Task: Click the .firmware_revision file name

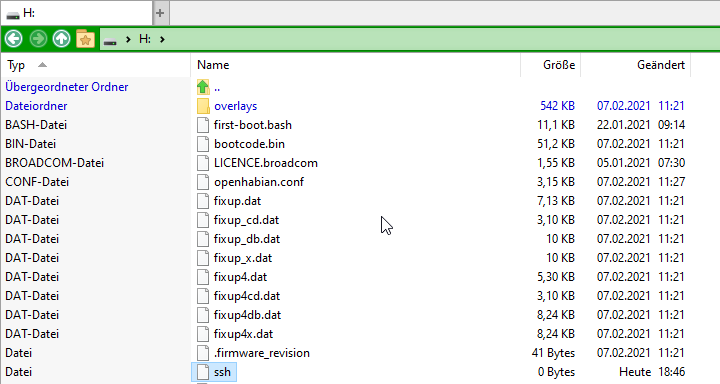Action: tap(262, 353)
